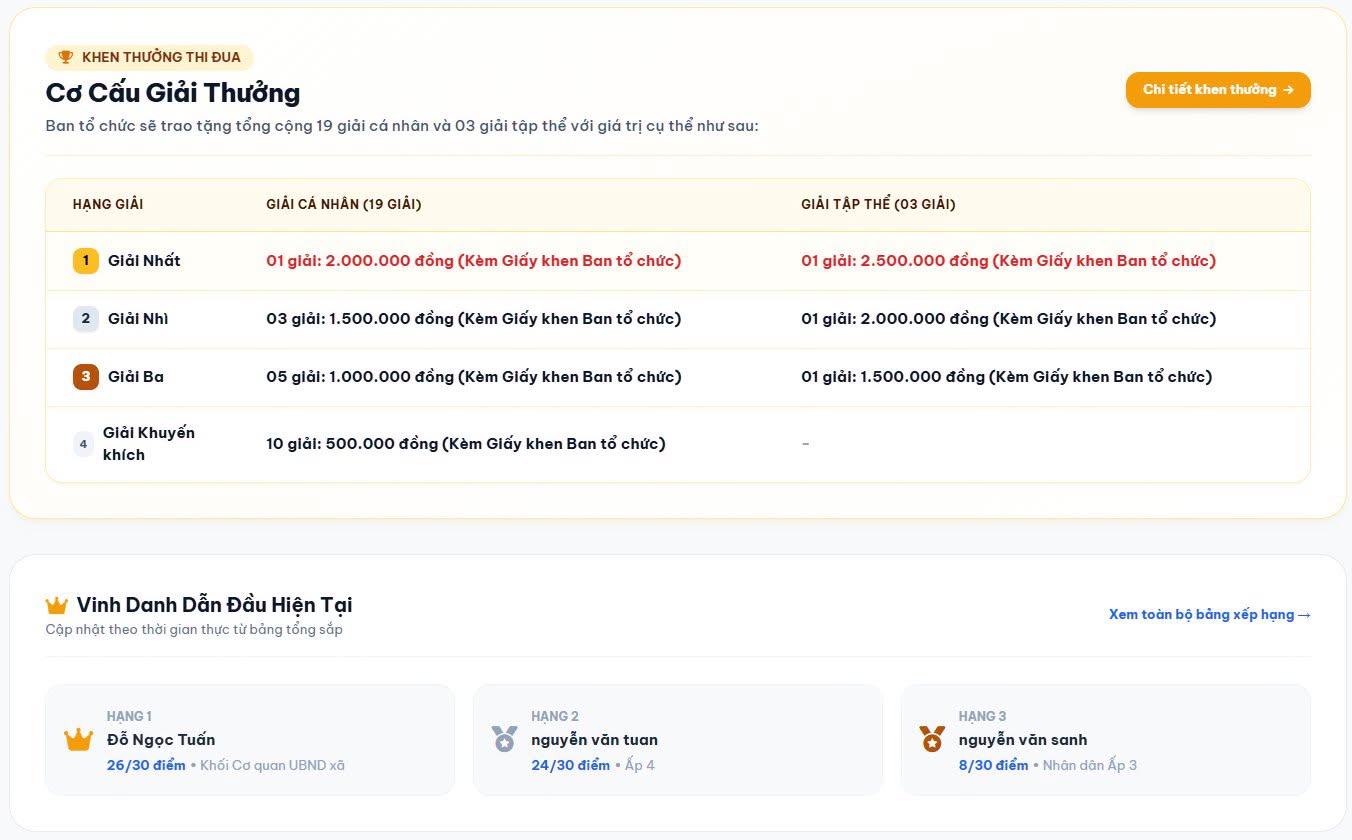Screen dimensions: 1352x840
Task: Select the Đỗ Ngọc Tuấn ranking card
Action: click(x=250, y=740)
